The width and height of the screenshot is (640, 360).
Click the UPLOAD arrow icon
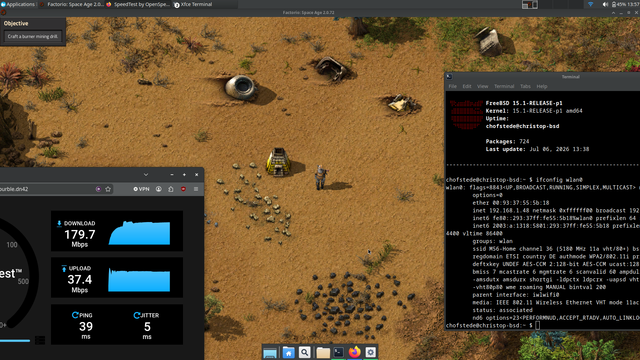64,268
